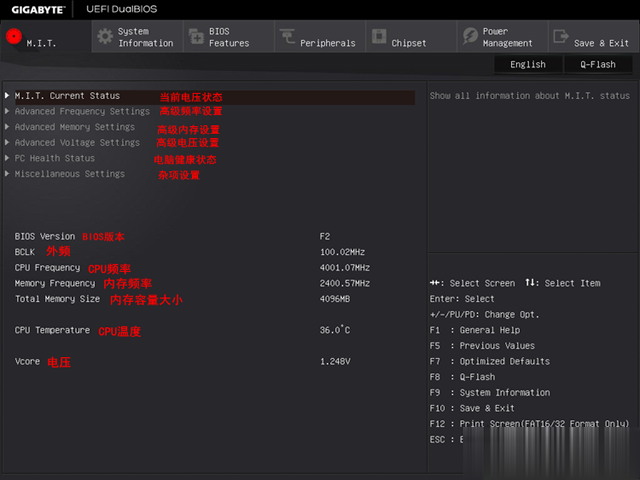Click the +/-/PU/PD Change Opt. hint
The width and height of the screenshot is (640, 480).
pyautogui.click(x=484, y=315)
